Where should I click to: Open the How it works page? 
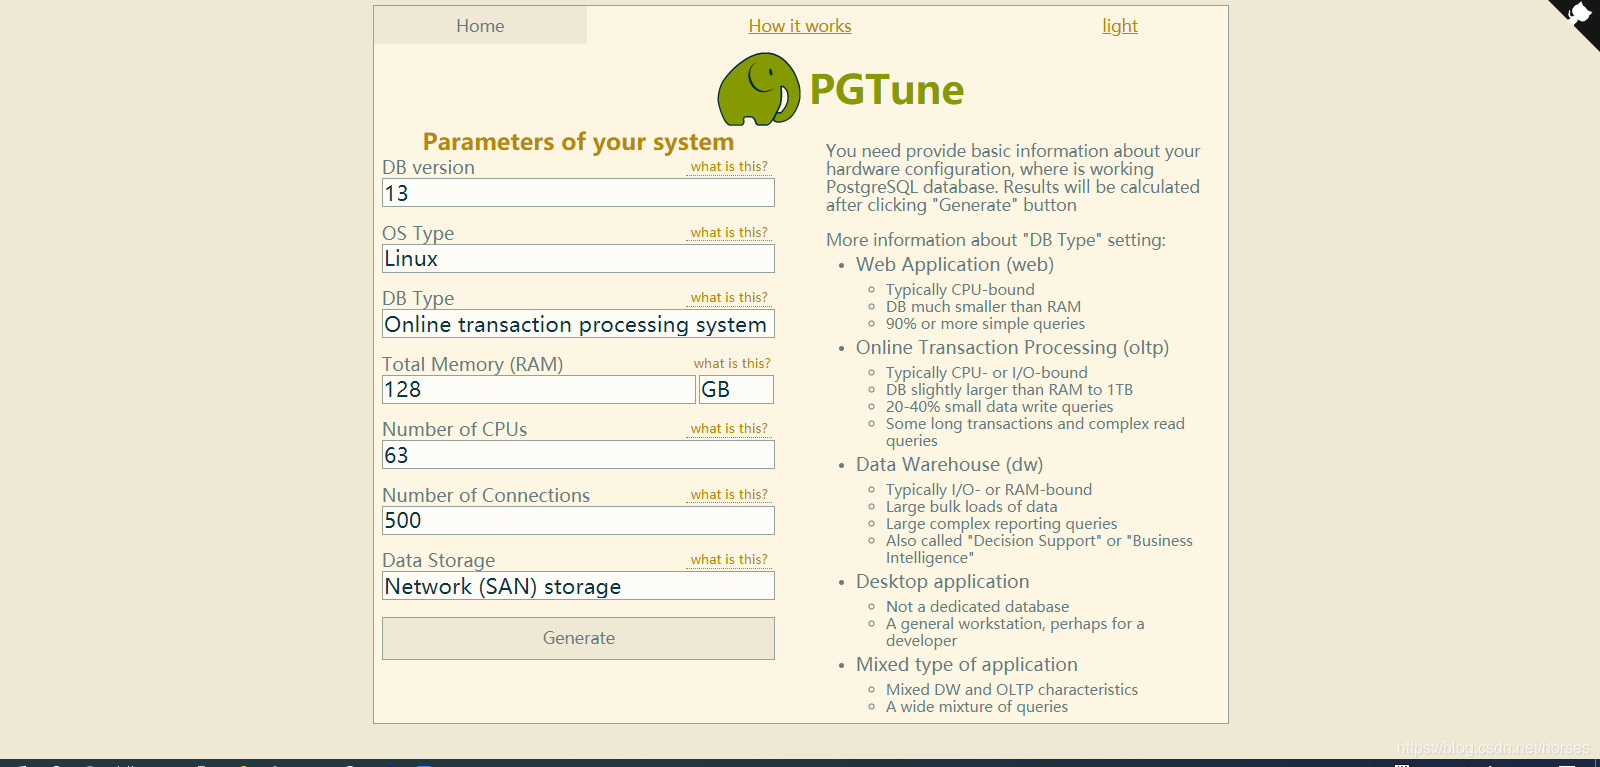(x=800, y=26)
